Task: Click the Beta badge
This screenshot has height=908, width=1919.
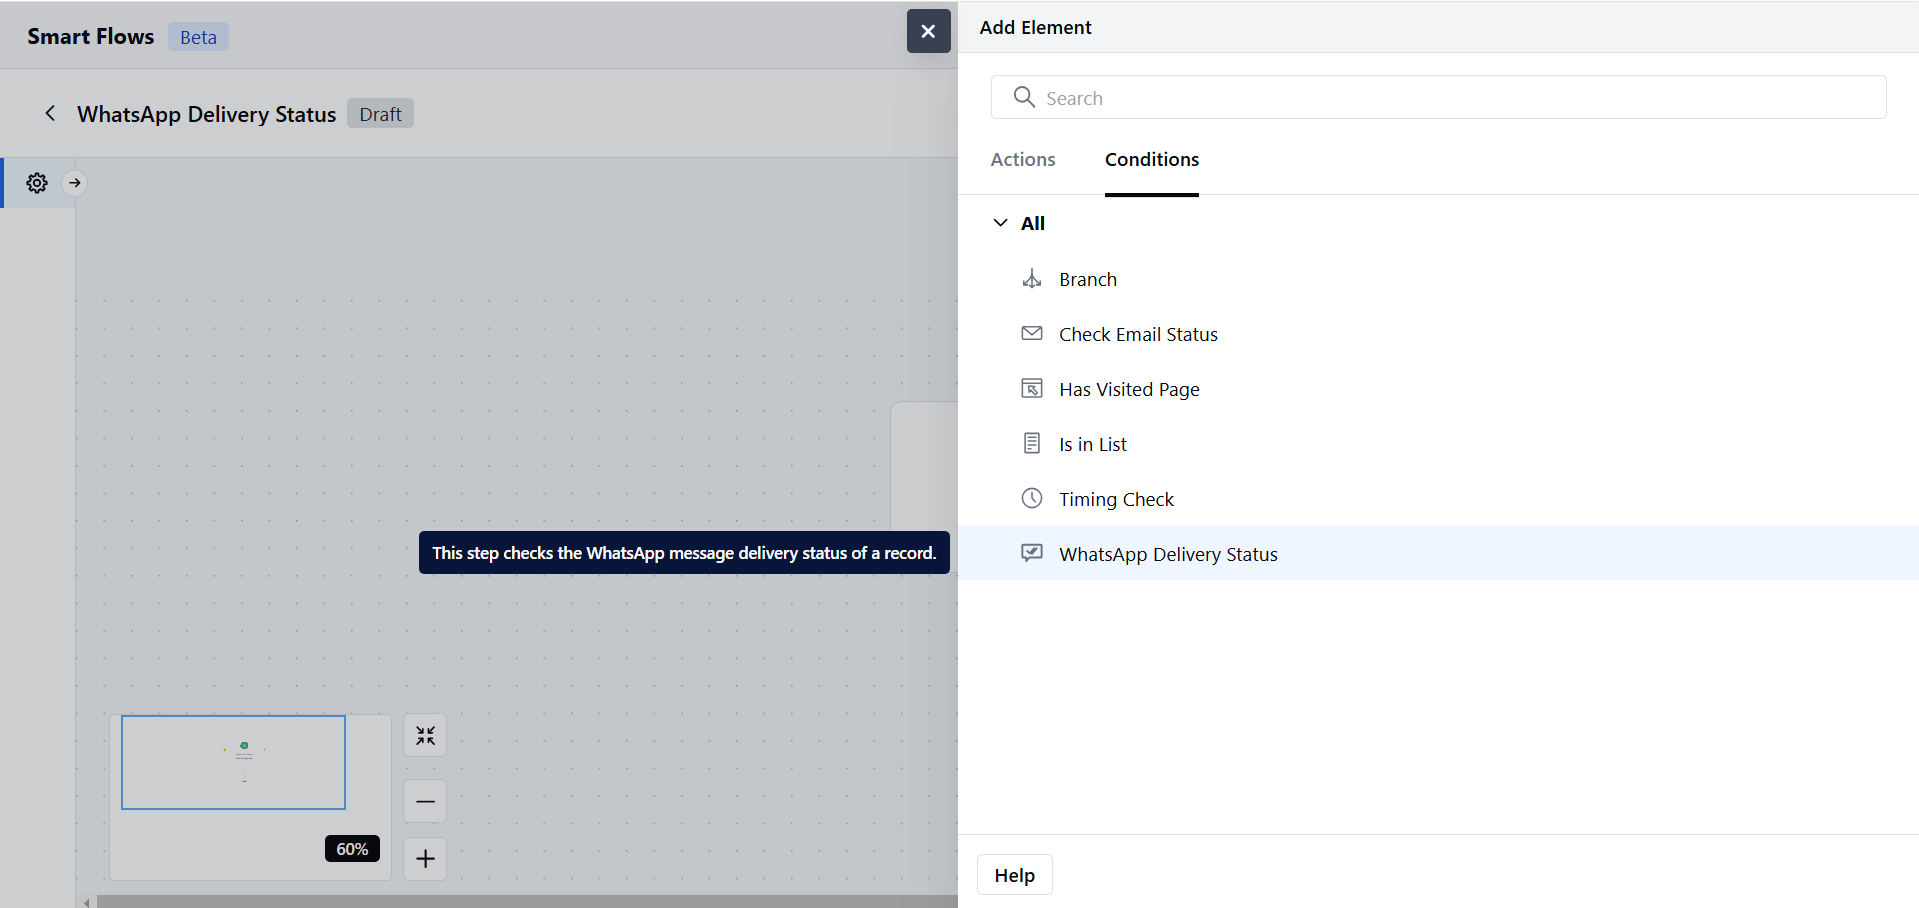Action: coord(198,37)
